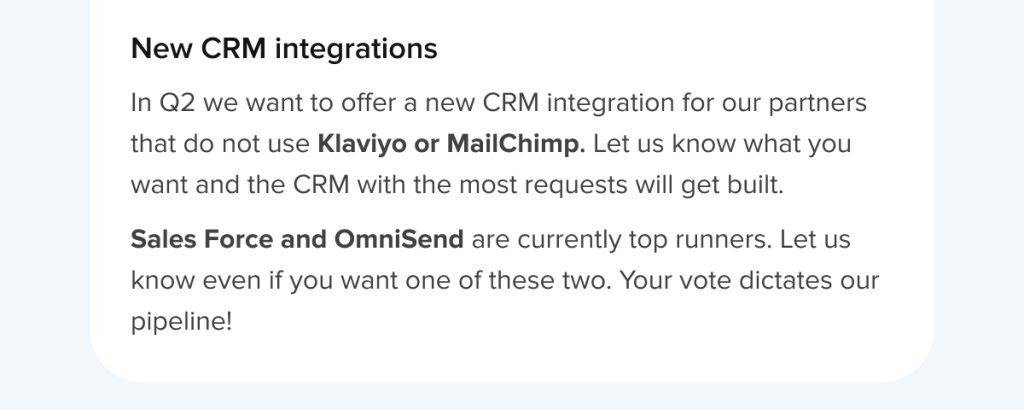Viewport: 1024px width, 410px height.
Task: Click the bold "Klaviyo or MailChimp." text
Action: pyautogui.click(x=451, y=144)
